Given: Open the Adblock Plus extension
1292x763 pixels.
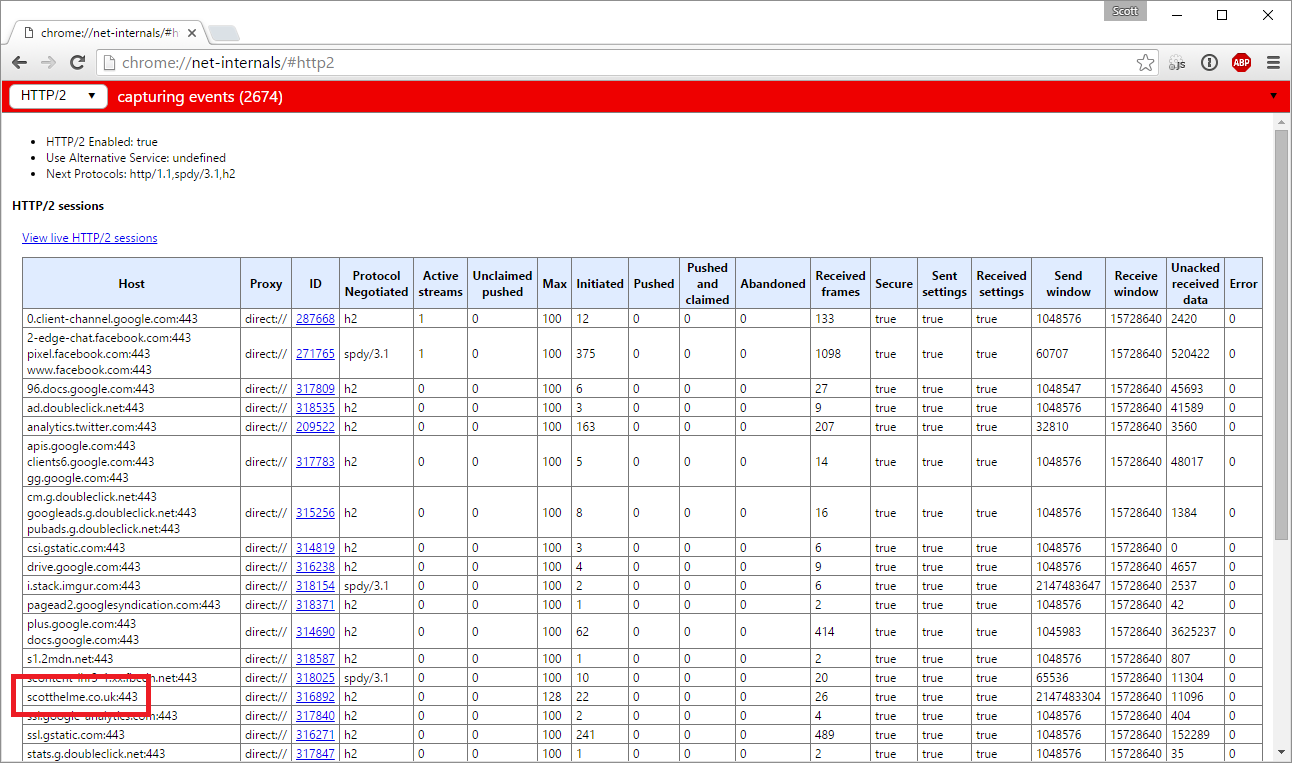Looking at the screenshot, I should coord(1241,62).
